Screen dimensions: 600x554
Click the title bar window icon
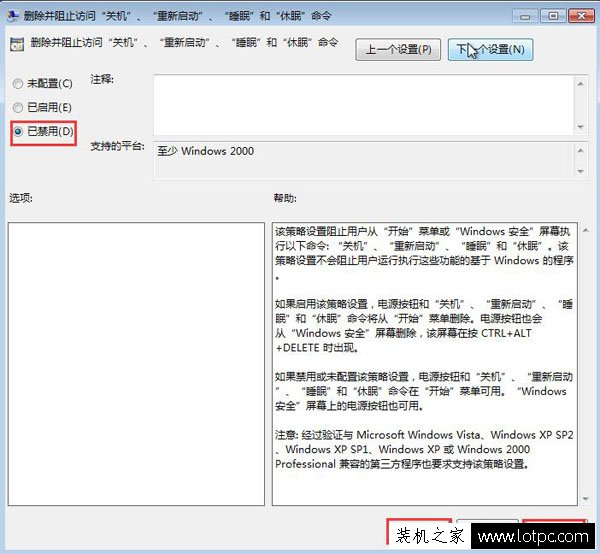pyautogui.click(x=13, y=16)
